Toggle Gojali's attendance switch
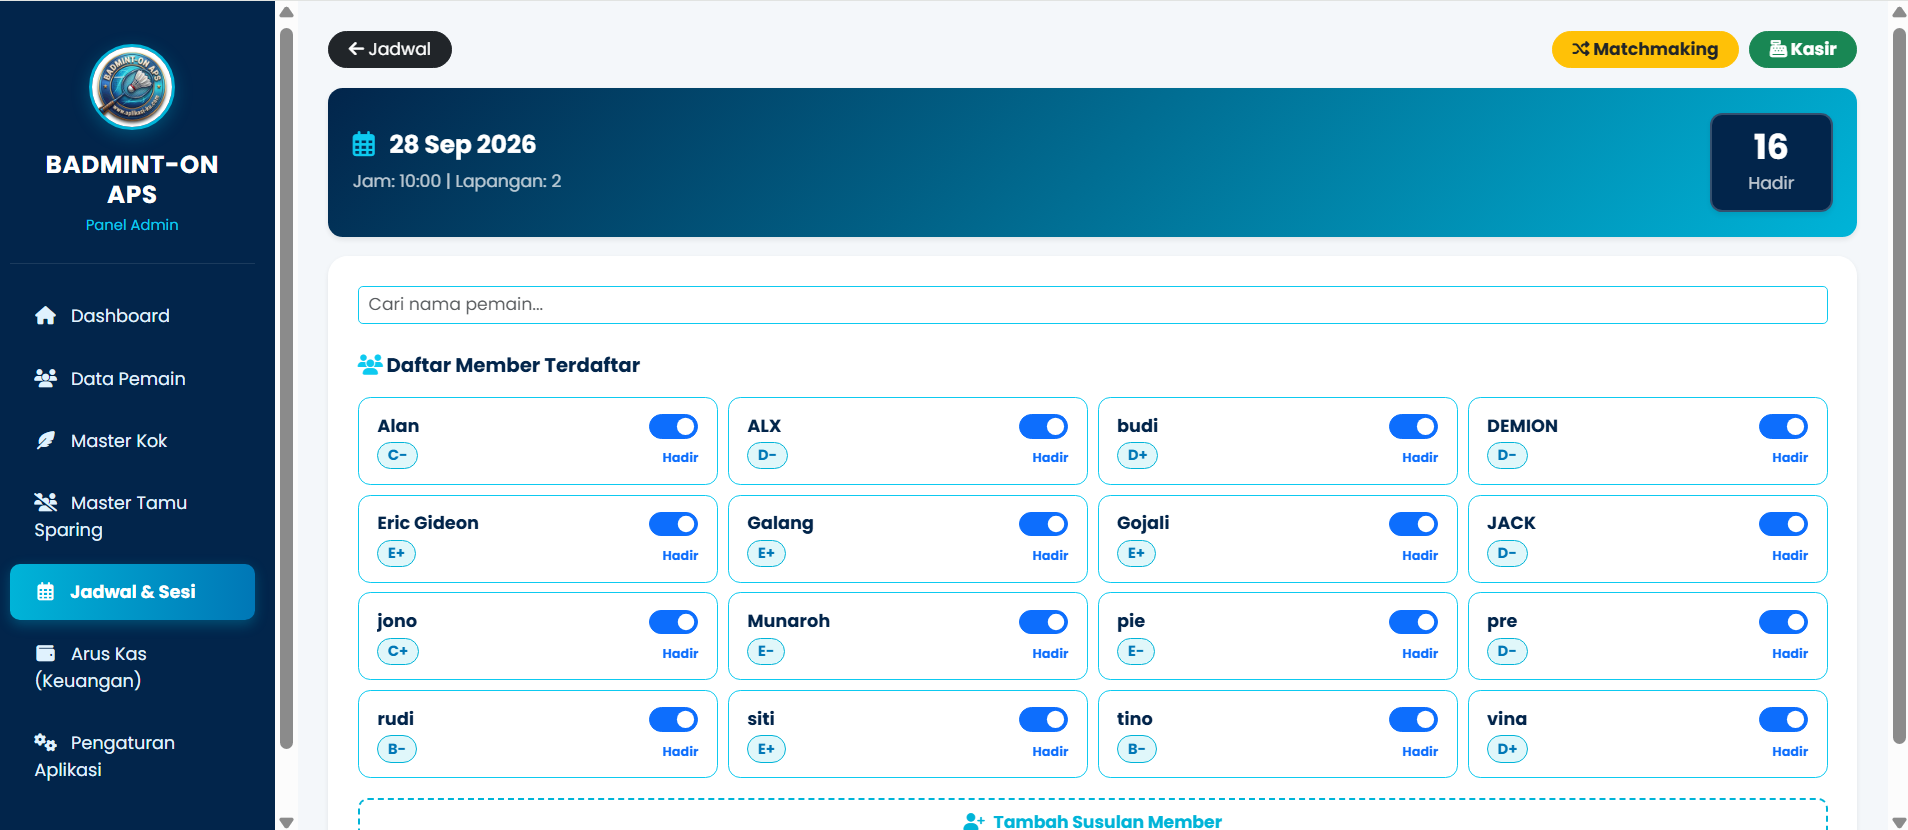The height and width of the screenshot is (830, 1908). pos(1413,524)
